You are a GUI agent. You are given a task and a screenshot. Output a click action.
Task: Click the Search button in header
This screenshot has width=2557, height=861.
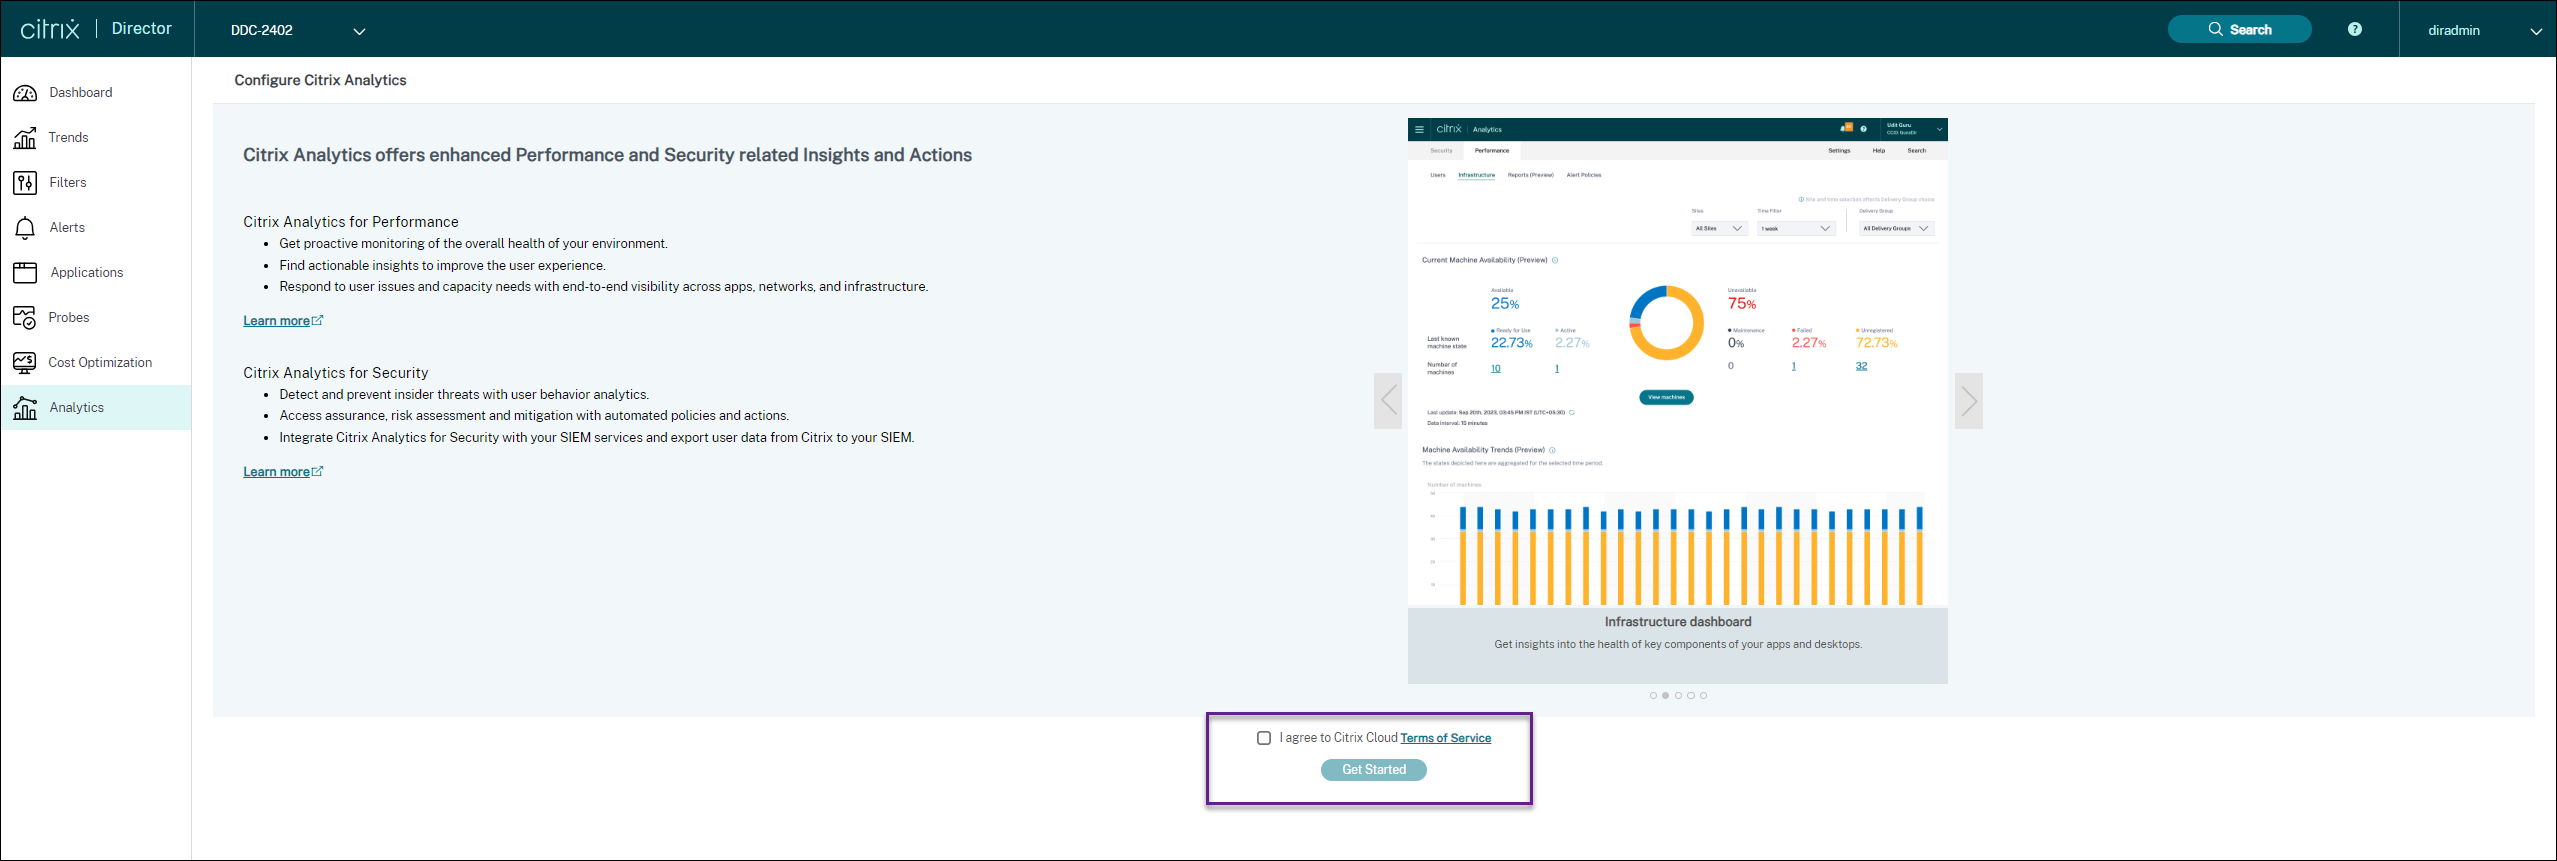tap(2239, 29)
